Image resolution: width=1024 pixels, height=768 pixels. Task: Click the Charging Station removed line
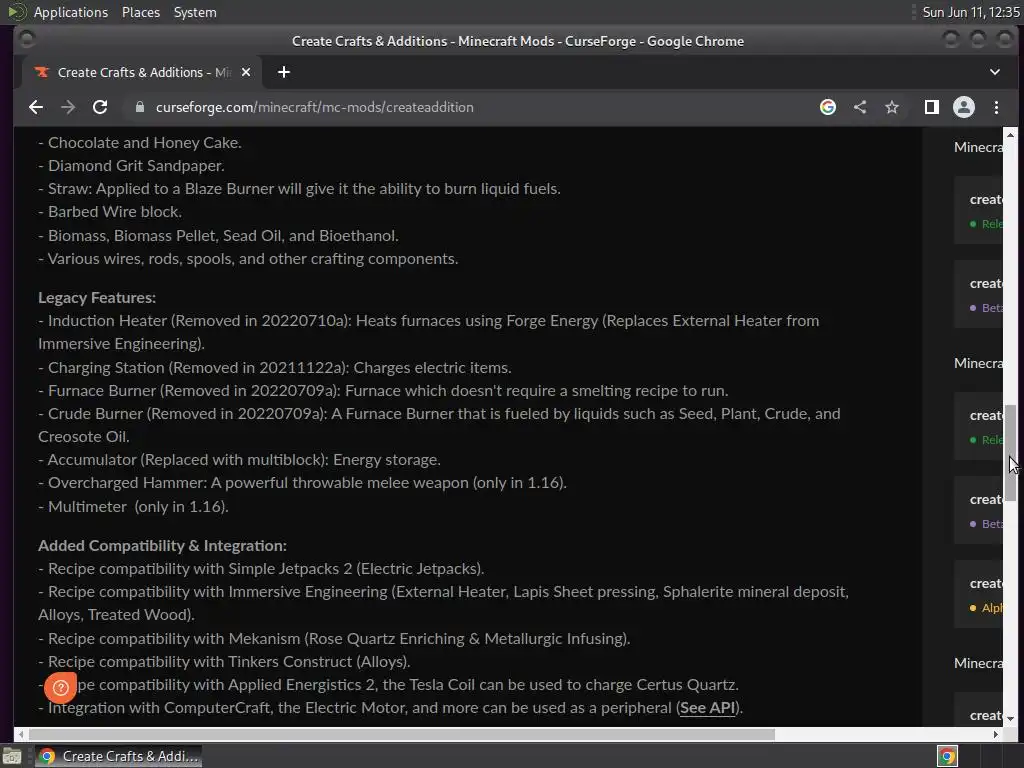[274, 368]
